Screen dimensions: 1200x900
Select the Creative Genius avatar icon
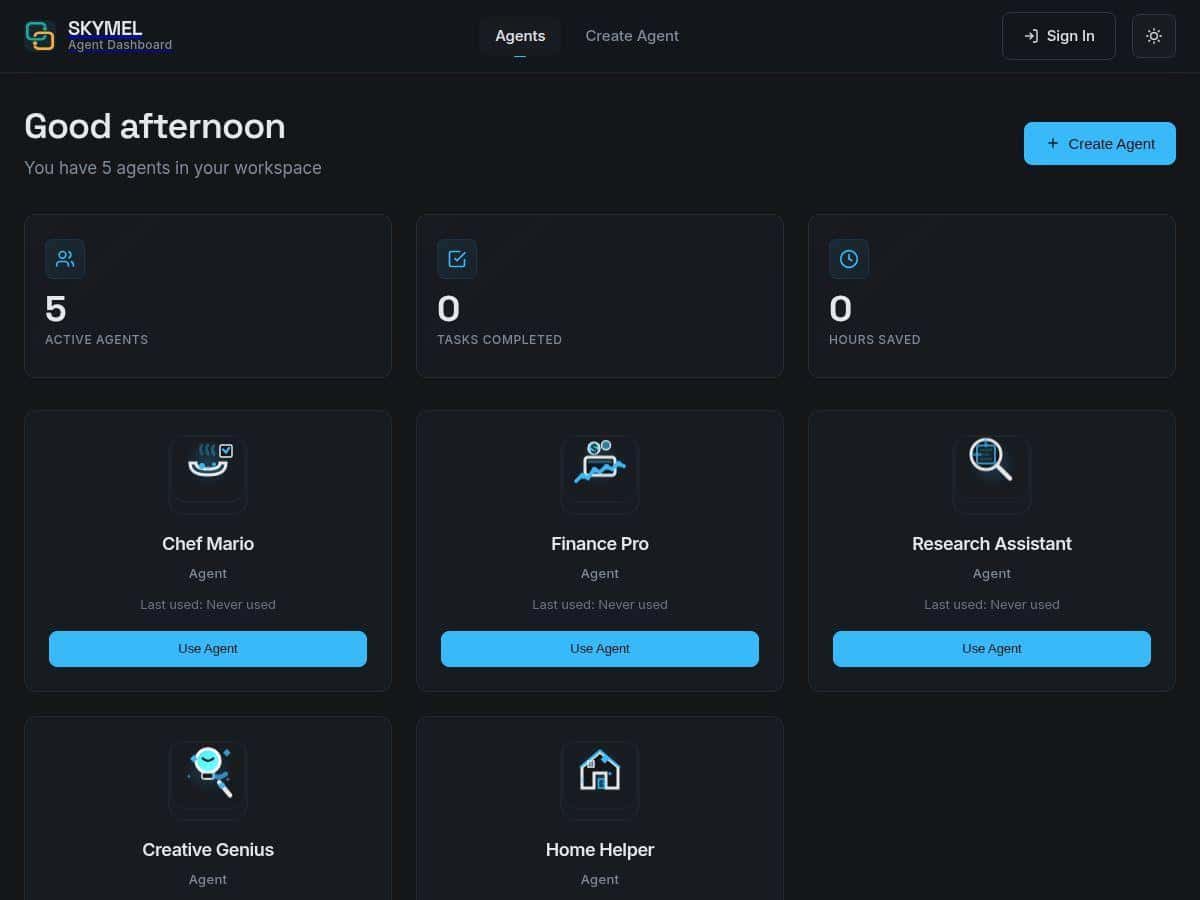click(x=208, y=780)
